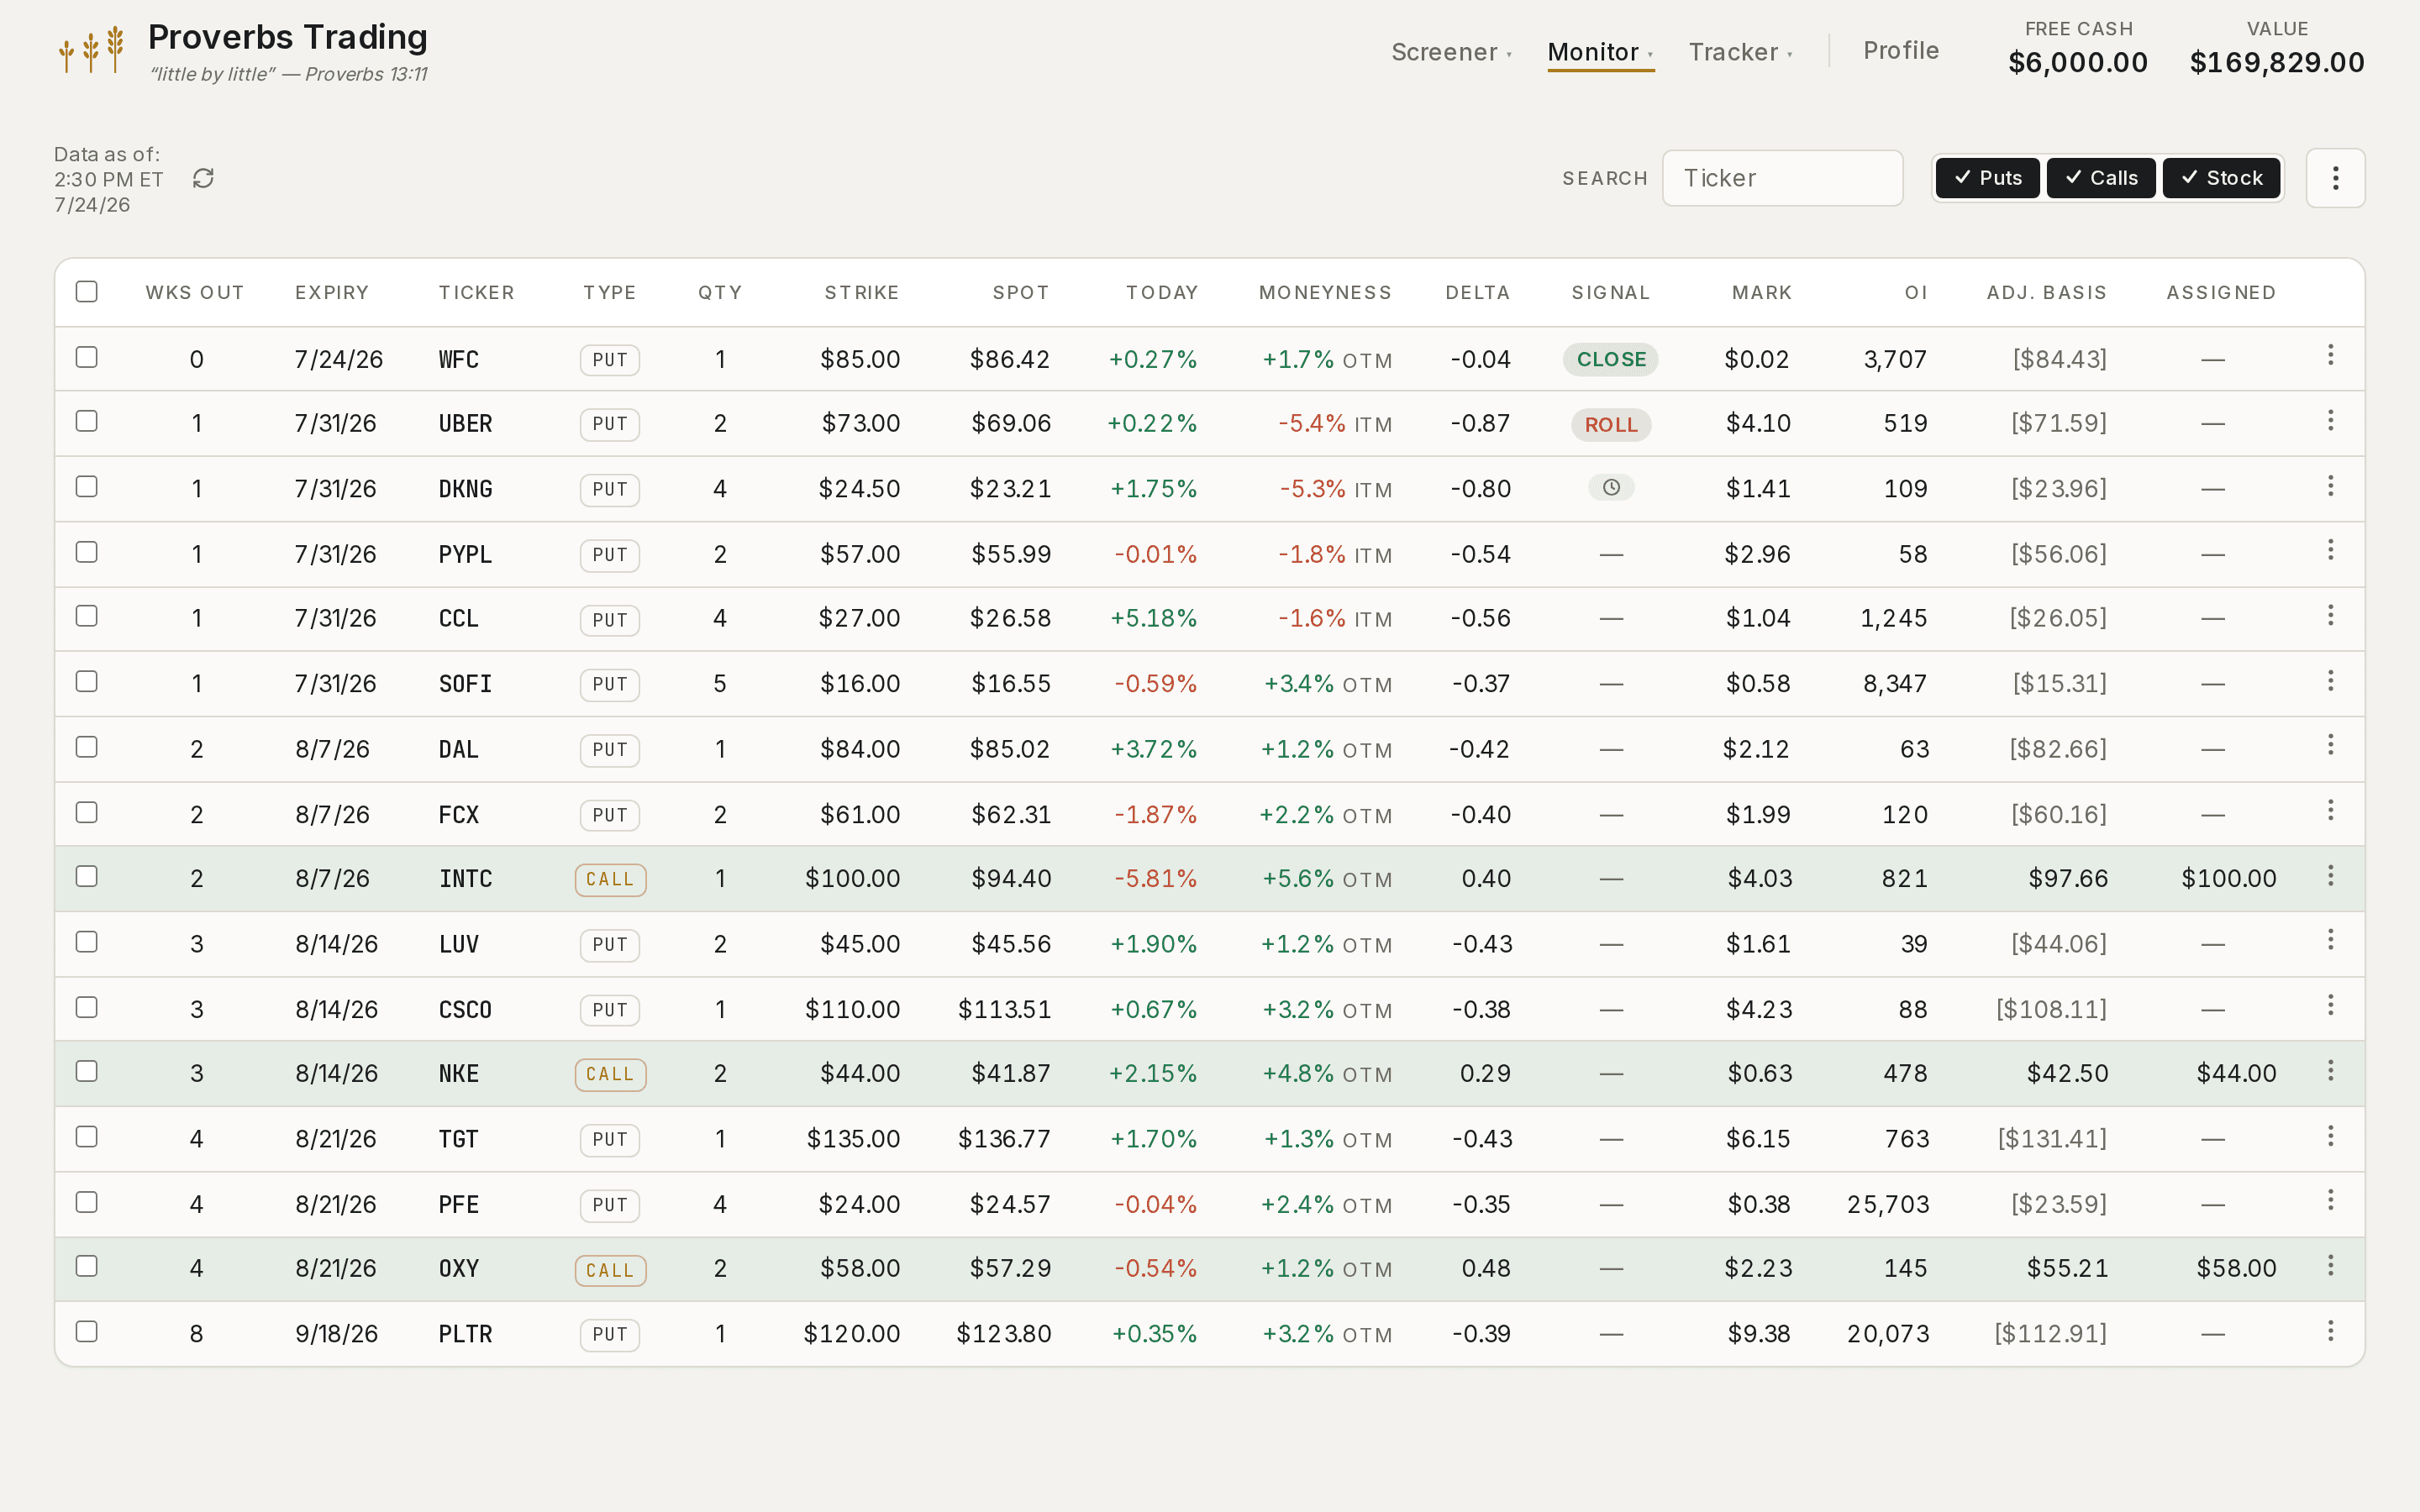
Task: Click the CALL type badge for INTC
Action: coord(610,879)
